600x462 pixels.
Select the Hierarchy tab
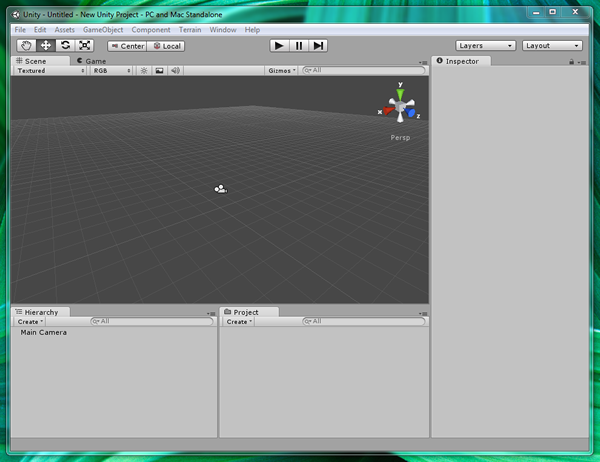pos(41,312)
